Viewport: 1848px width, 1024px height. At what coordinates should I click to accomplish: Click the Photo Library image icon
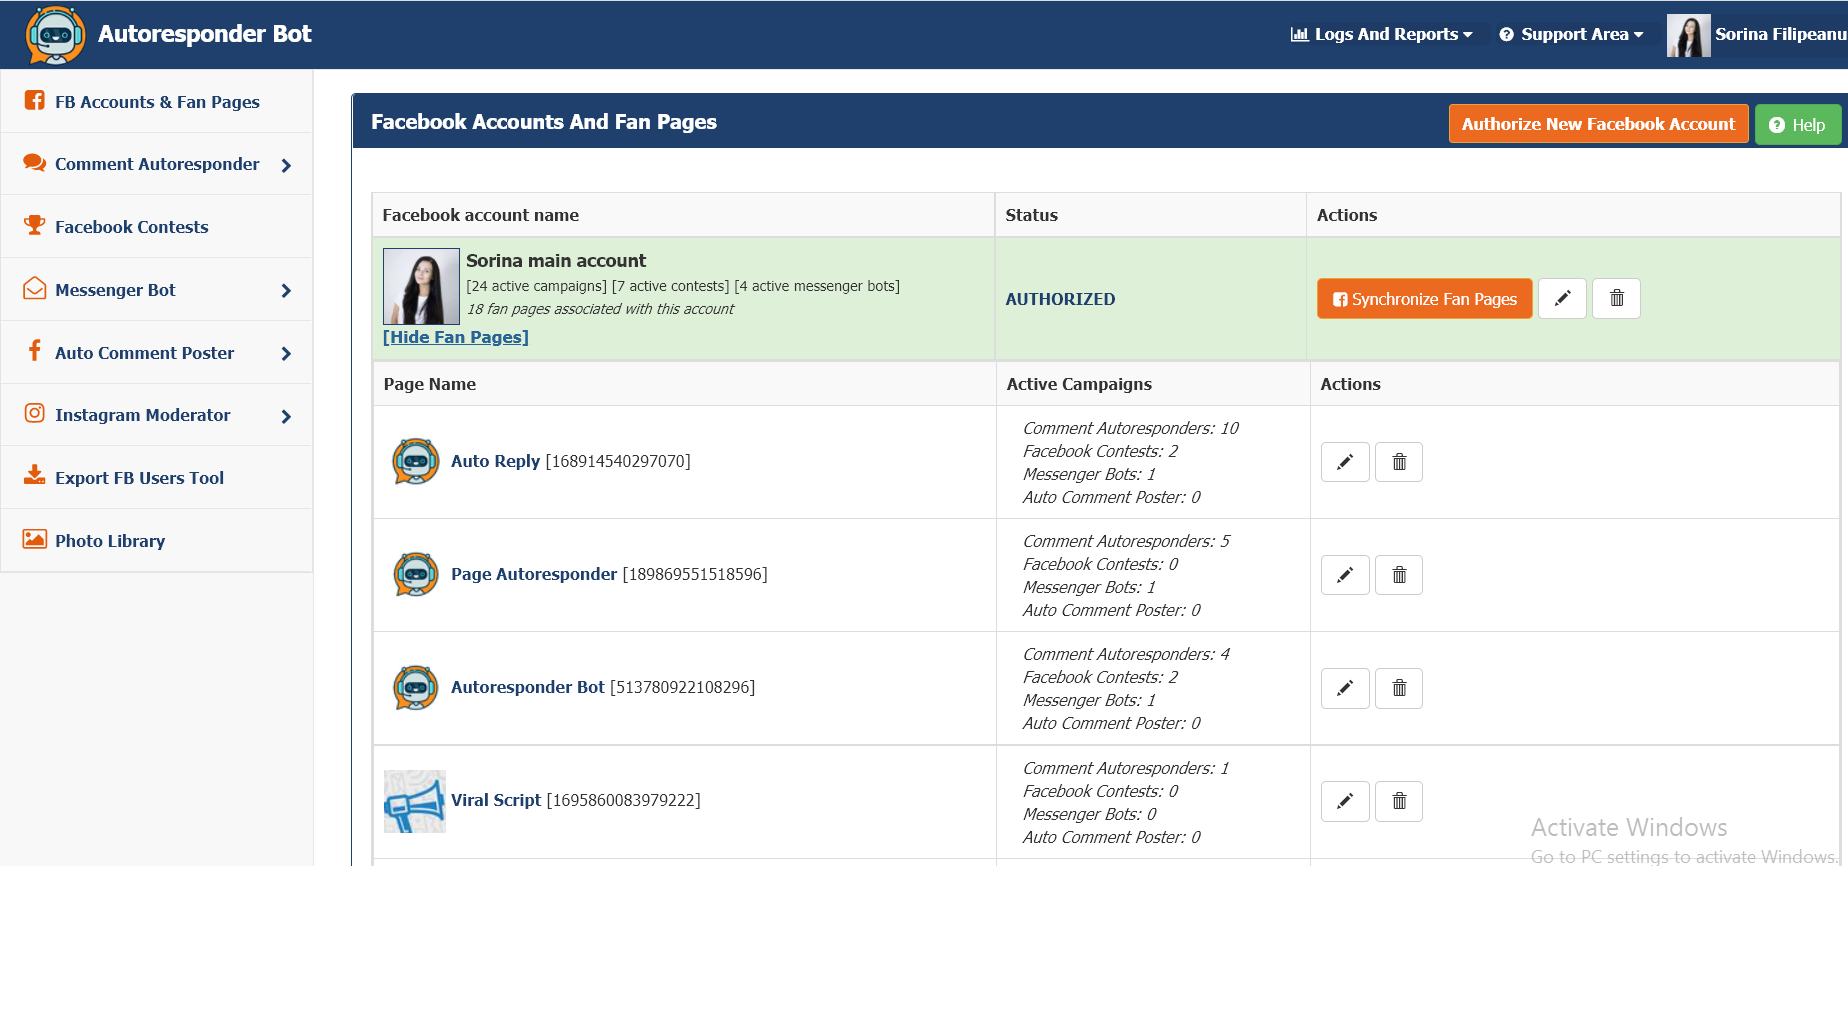pos(35,539)
